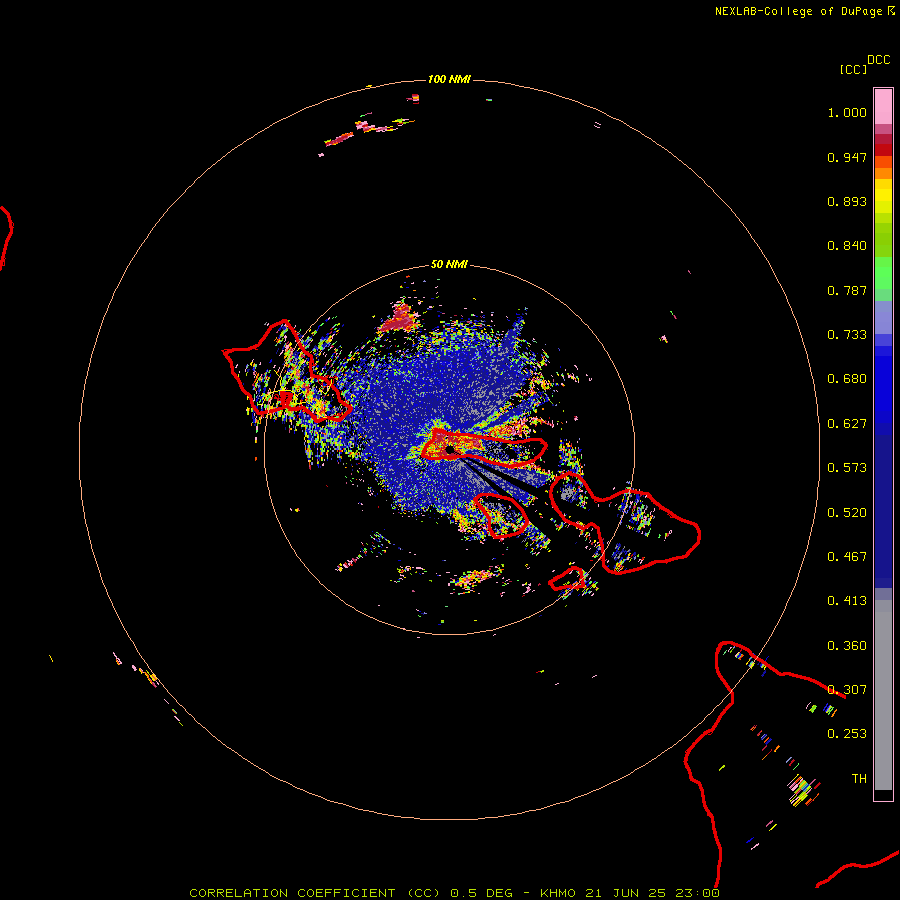Click the pink segment of the color bar
The image size is (900, 900).
click(883, 107)
